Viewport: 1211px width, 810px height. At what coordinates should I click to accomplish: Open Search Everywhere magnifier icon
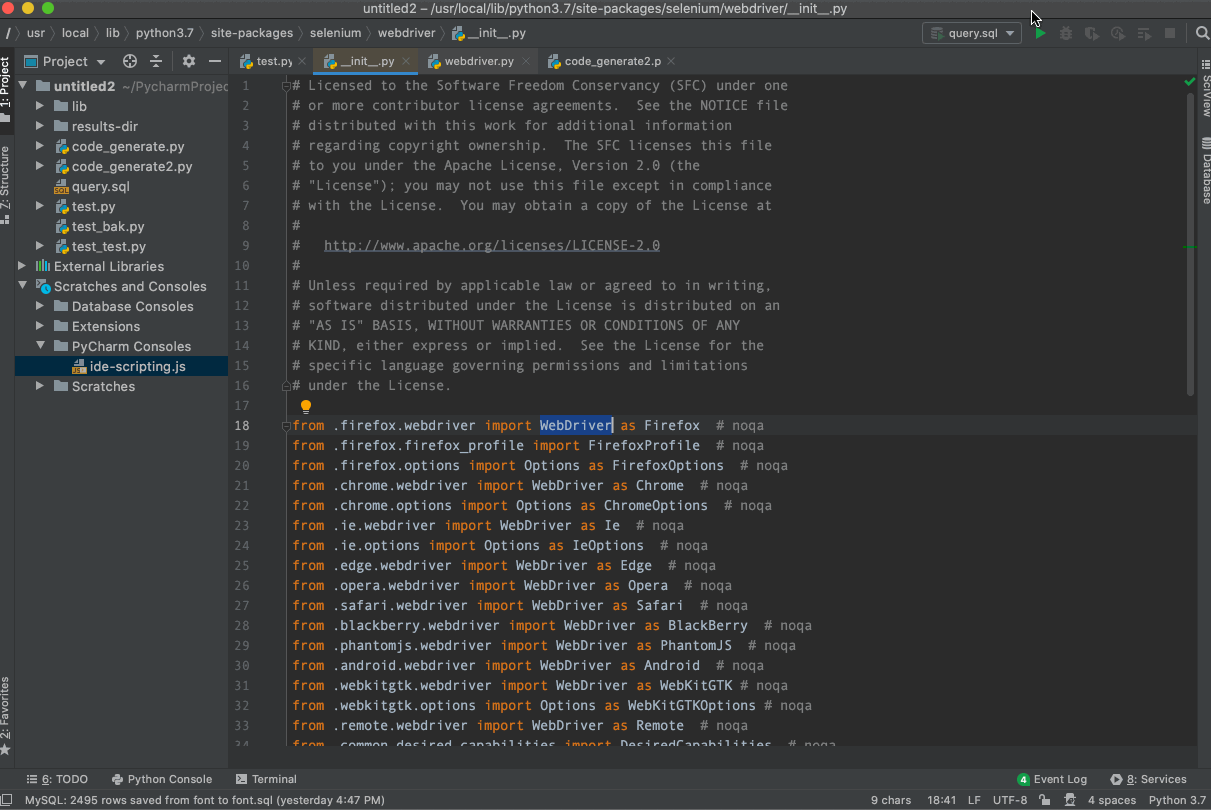pos(1203,33)
